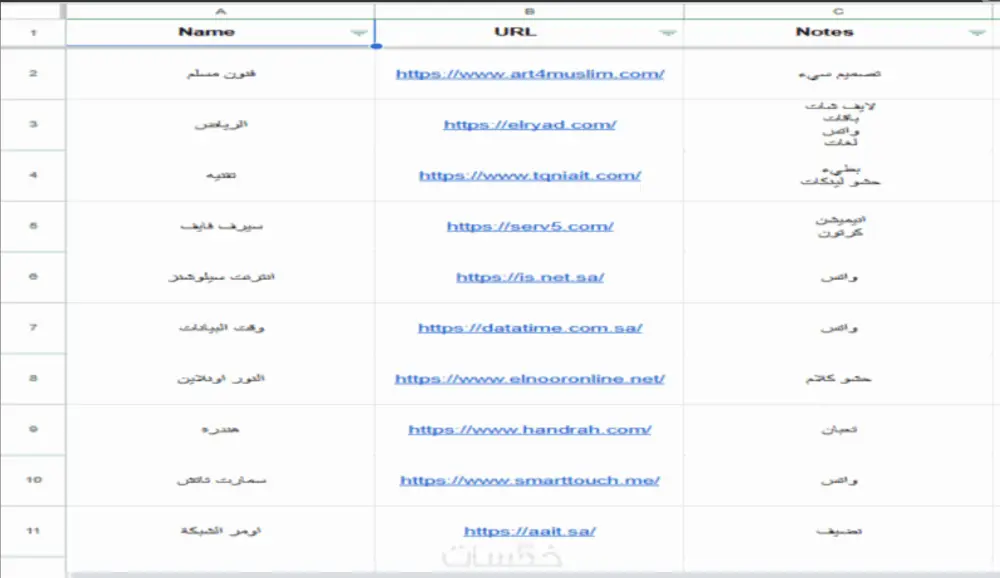This screenshot has height=578, width=1000.
Task: Select the Notes cell in row 5
Action: click(839, 225)
